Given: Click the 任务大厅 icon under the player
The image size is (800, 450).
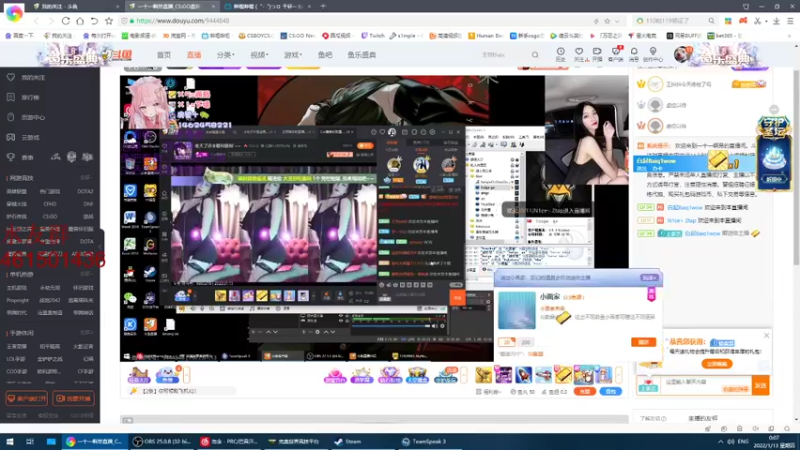Looking at the screenshot, I should (139, 375).
